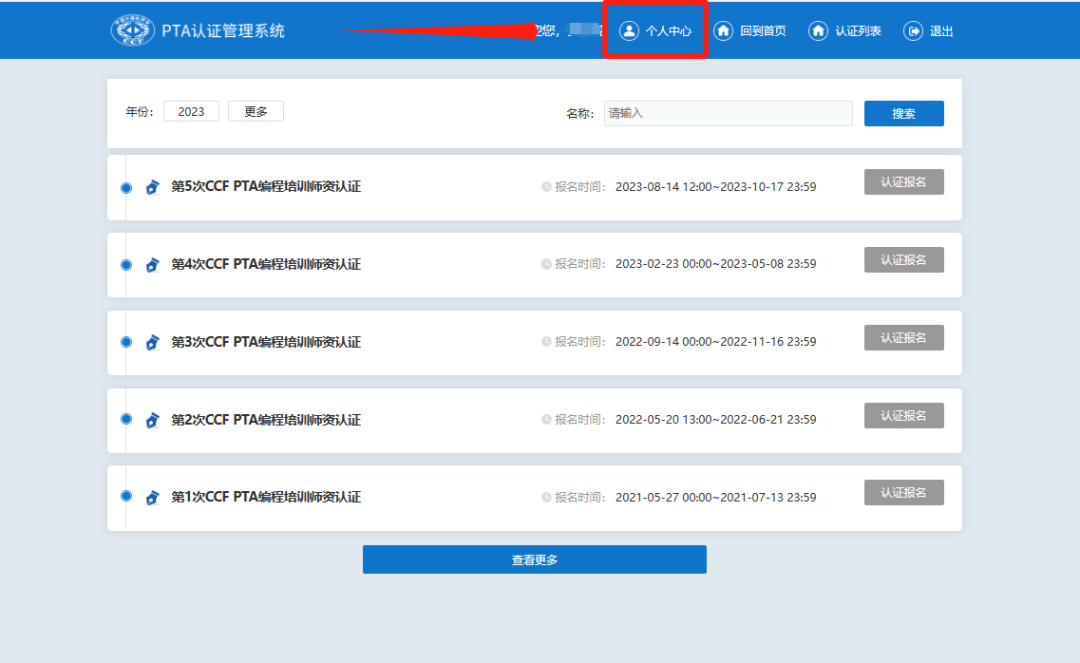
Task: Select the radio bullet beside 第5次CCF认证
Action: (124, 186)
